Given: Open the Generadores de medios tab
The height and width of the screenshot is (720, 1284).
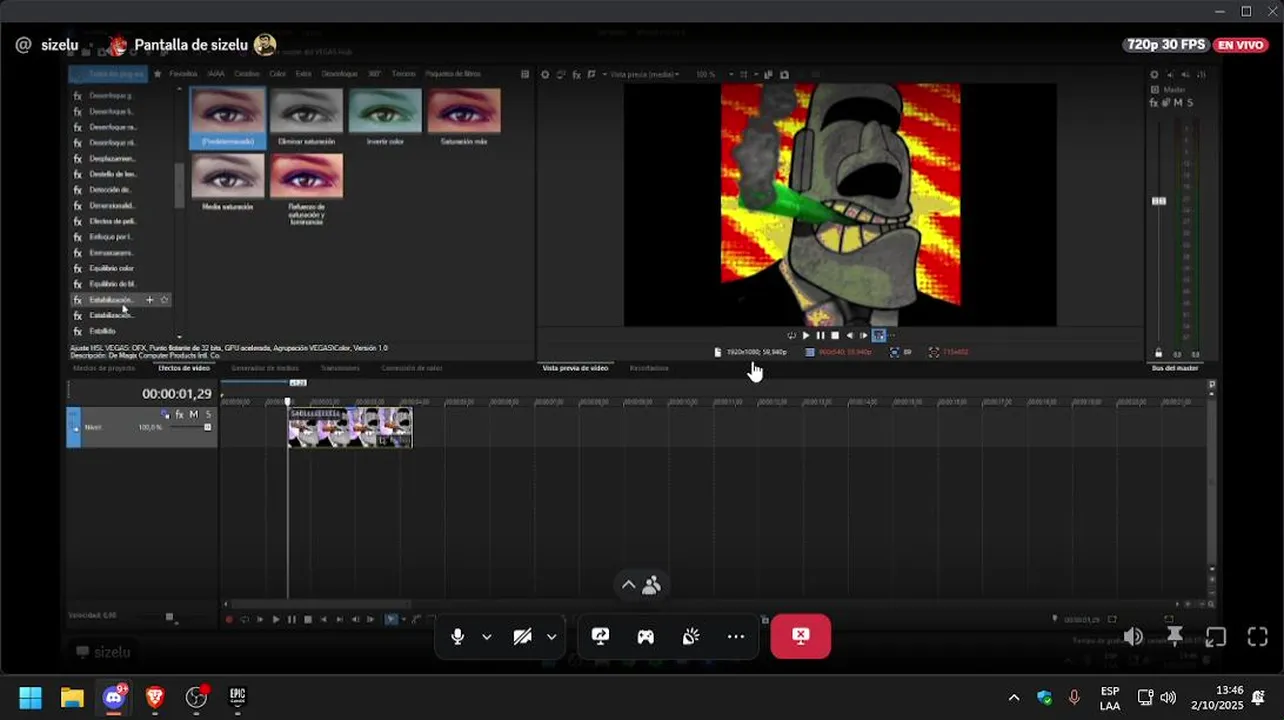Looking at the screenshot, I should click(265, 368).
